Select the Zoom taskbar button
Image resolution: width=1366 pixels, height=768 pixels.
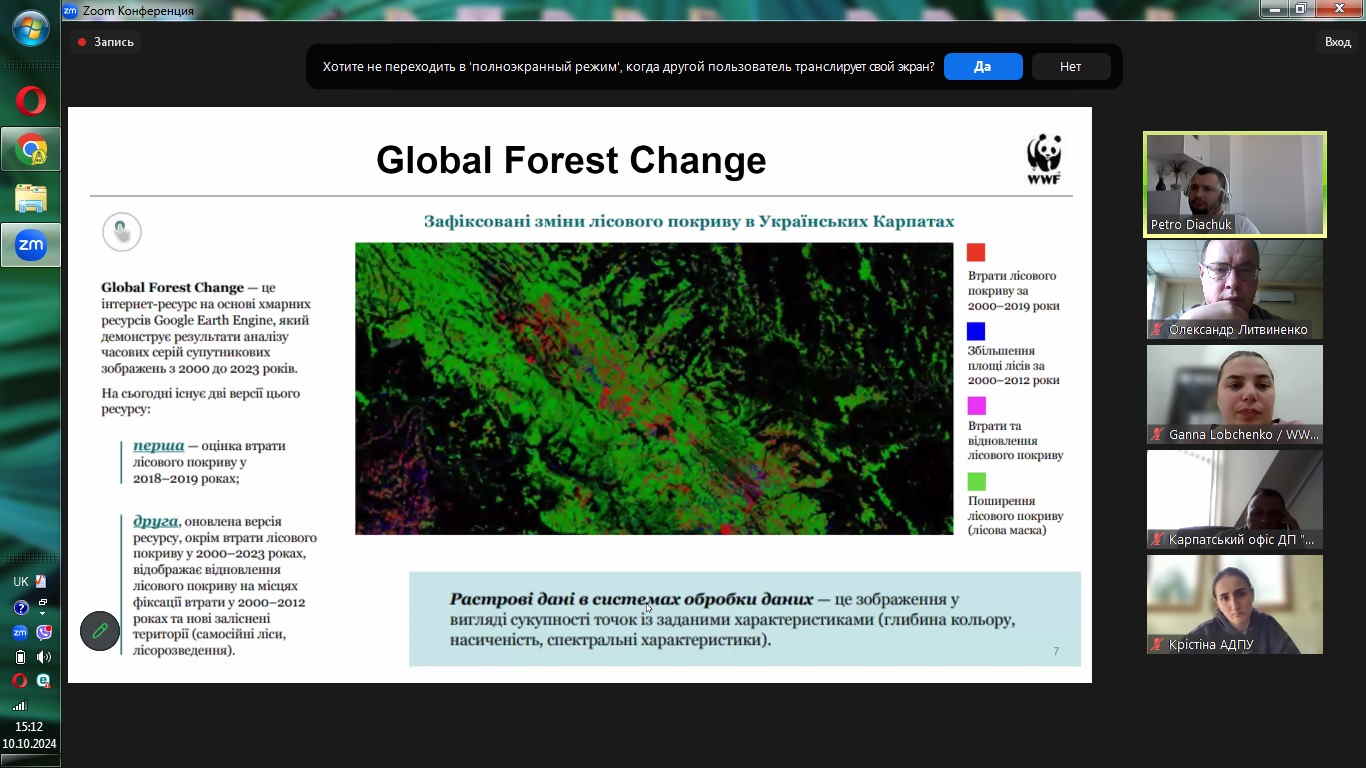[30, 245]
